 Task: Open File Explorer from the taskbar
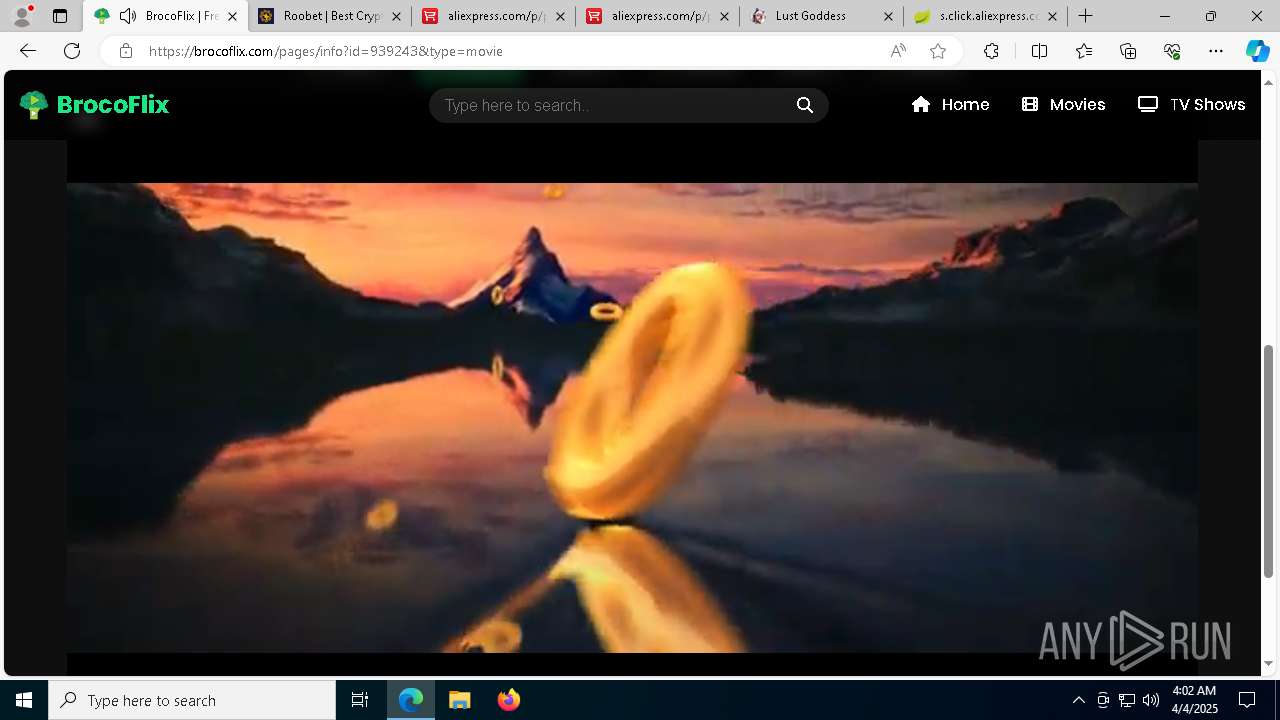click(460, 700)
